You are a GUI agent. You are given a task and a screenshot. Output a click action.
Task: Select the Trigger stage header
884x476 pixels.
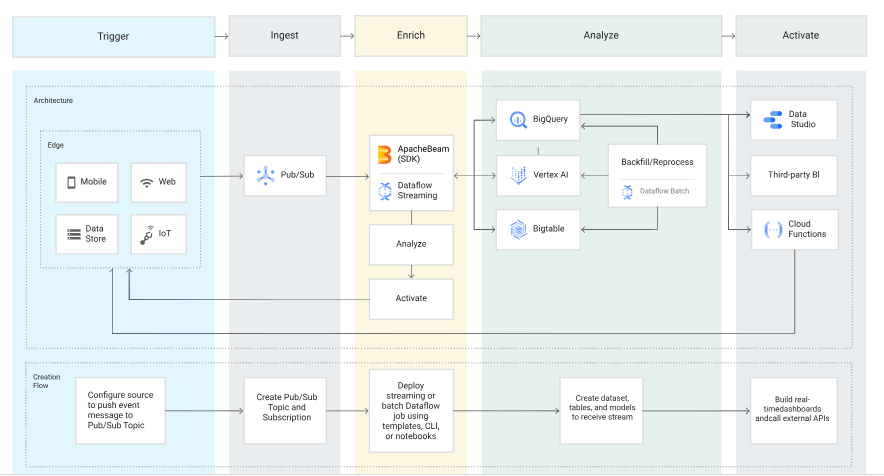click(113, 36)
